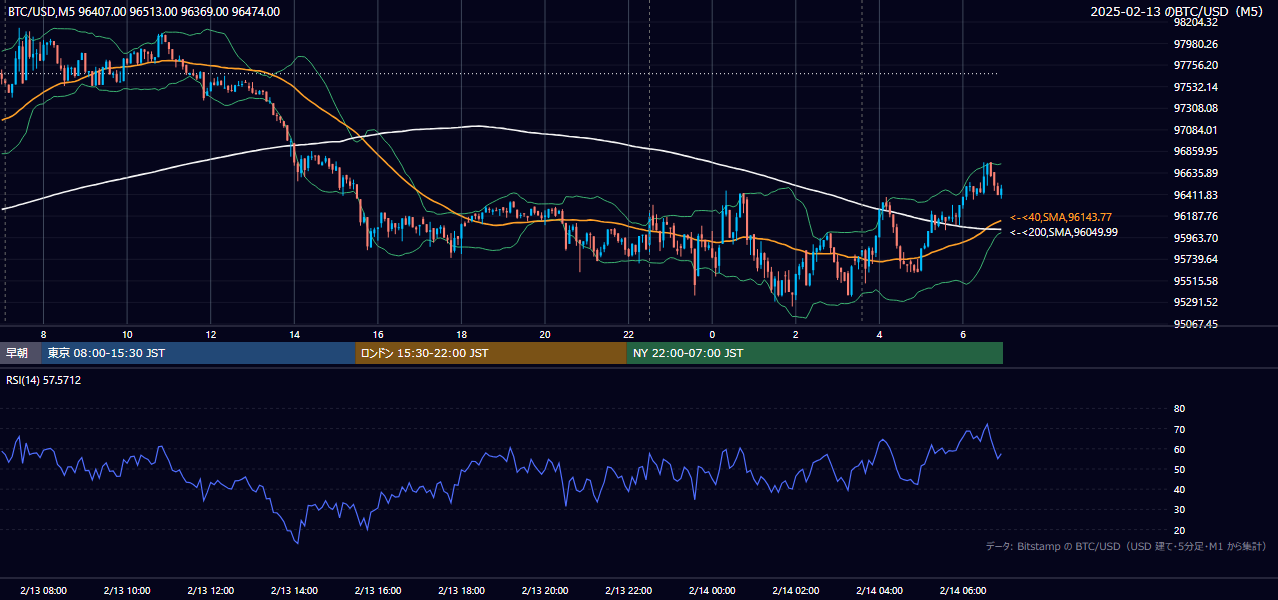Click the 2/13 16:00 time label
This screenshot has width=1278, height=600.
(377, 591)
